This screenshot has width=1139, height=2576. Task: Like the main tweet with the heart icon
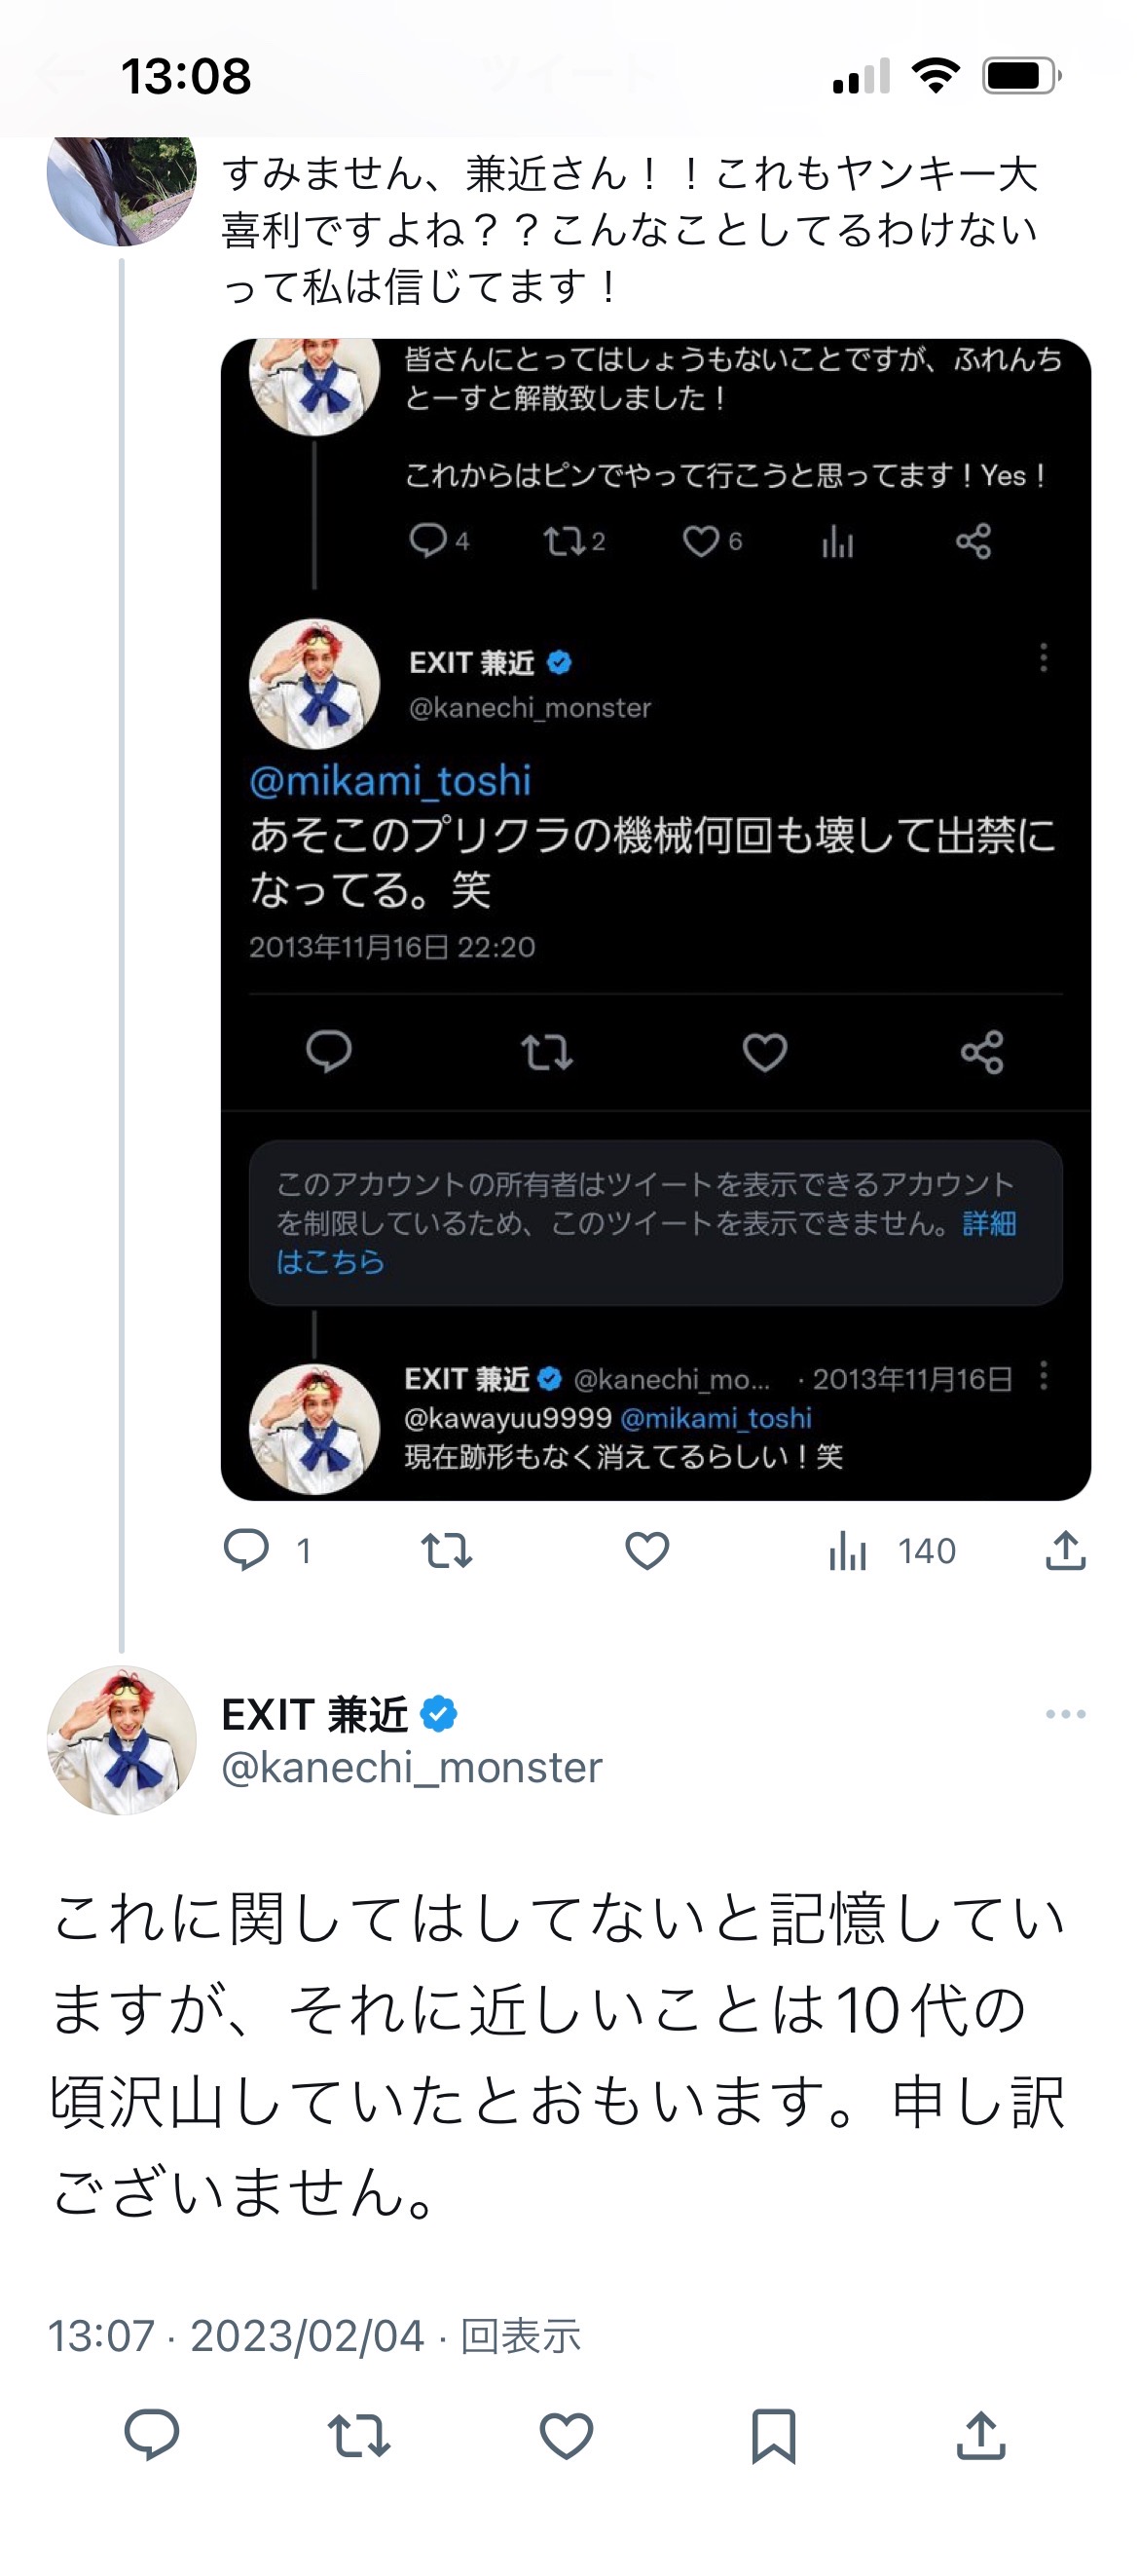tap(566, 2434)
